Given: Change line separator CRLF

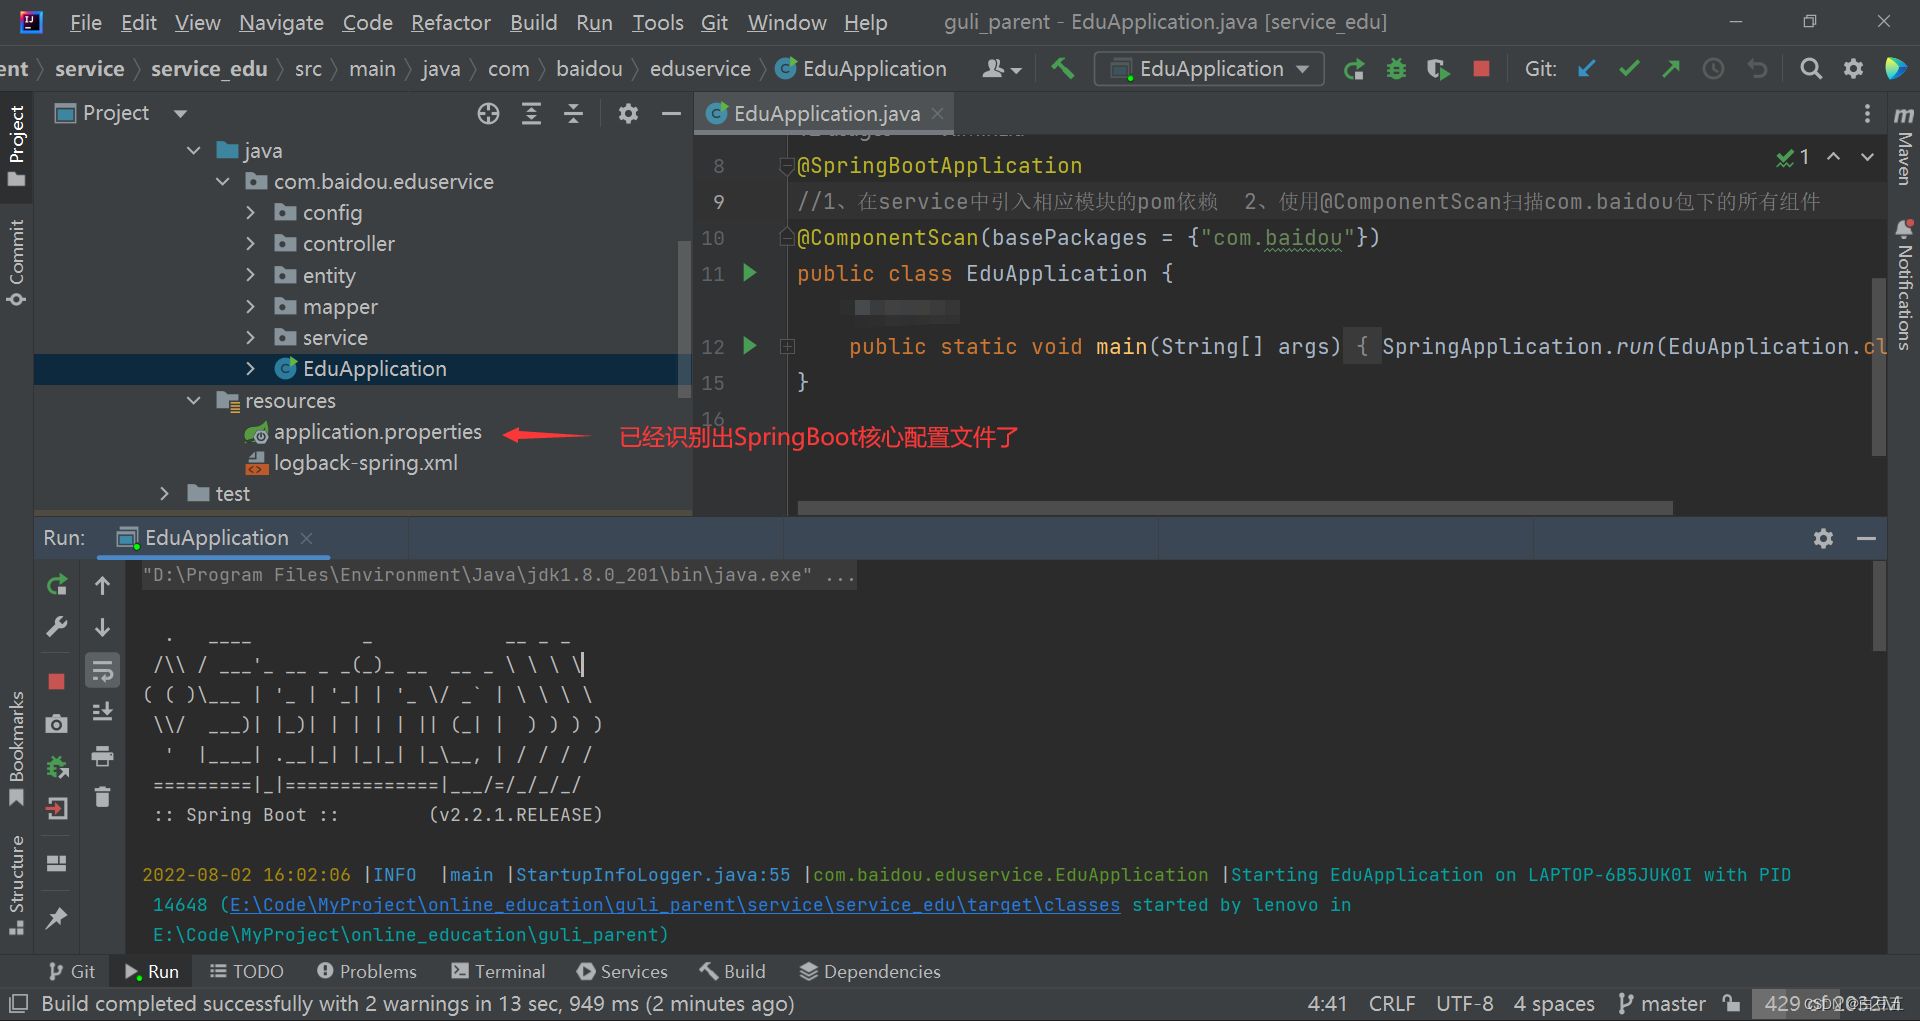Looking at the screenshot, I should (x=1392, y=1004).
